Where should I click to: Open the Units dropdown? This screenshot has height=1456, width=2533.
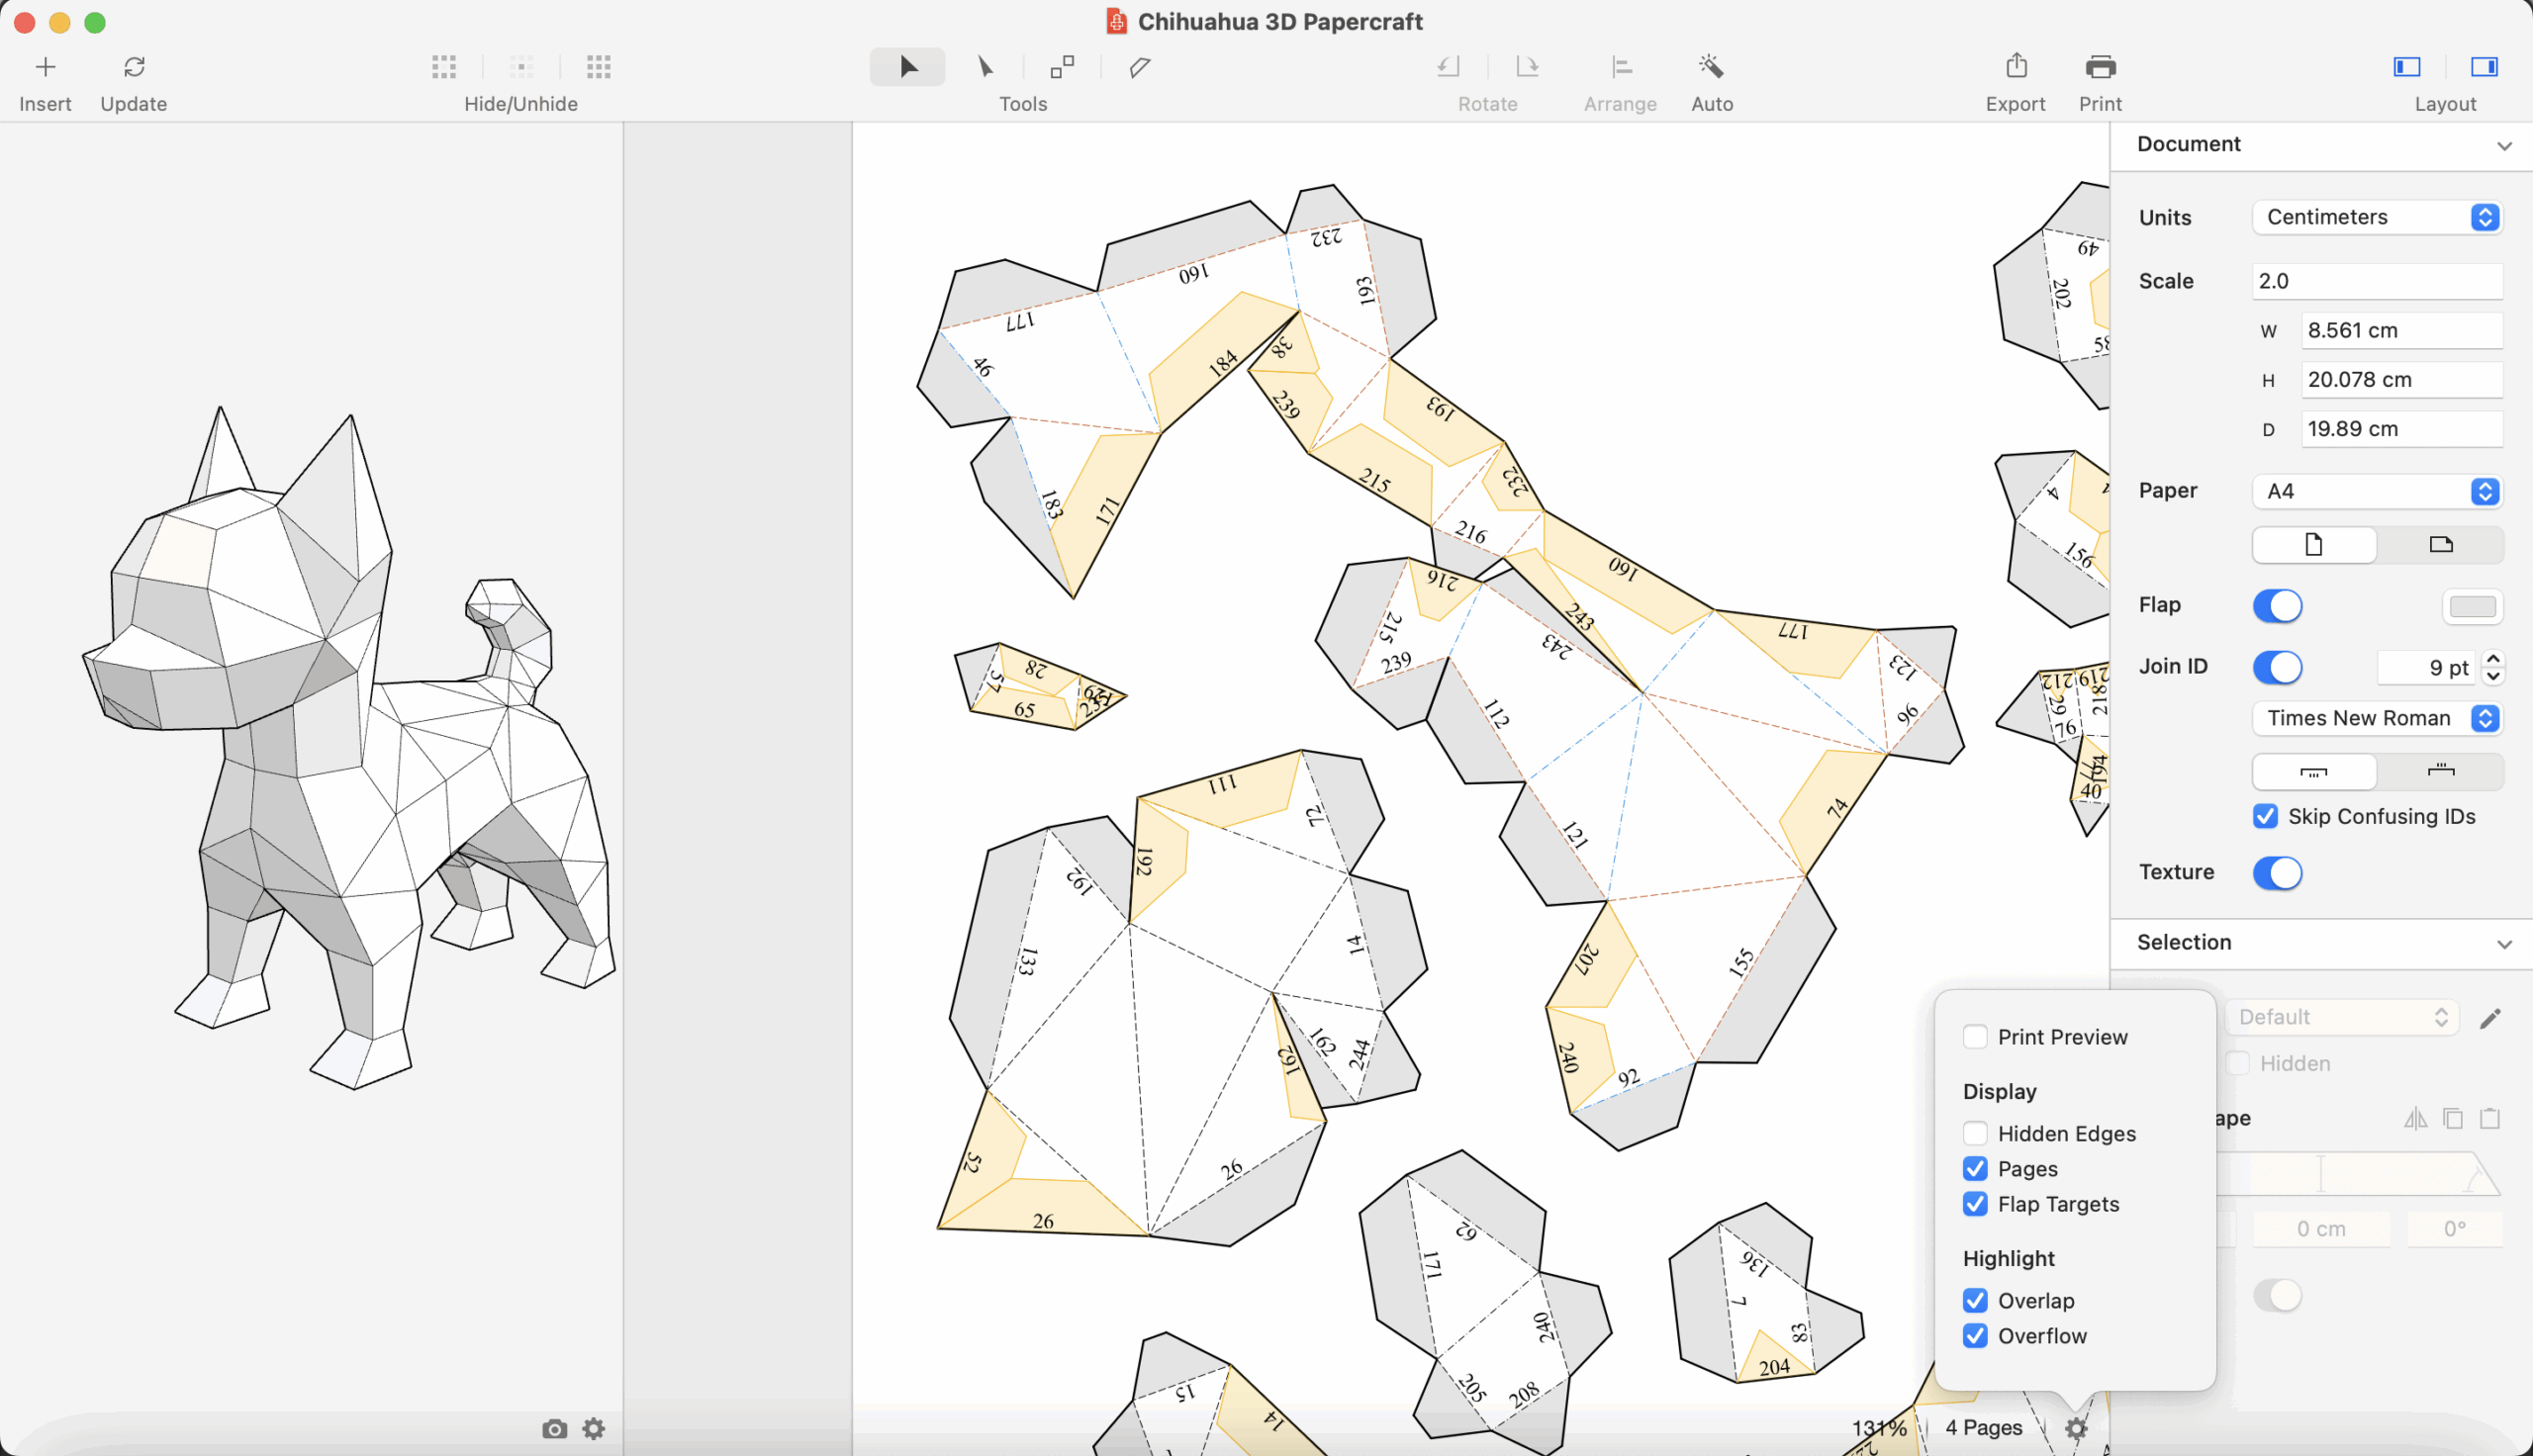[2377, 217]
